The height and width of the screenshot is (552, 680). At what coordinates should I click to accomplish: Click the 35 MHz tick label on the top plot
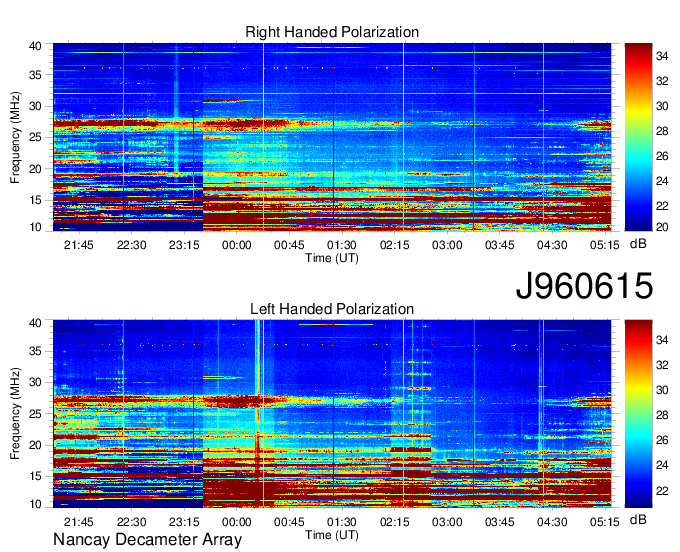[x=35, y=75]
